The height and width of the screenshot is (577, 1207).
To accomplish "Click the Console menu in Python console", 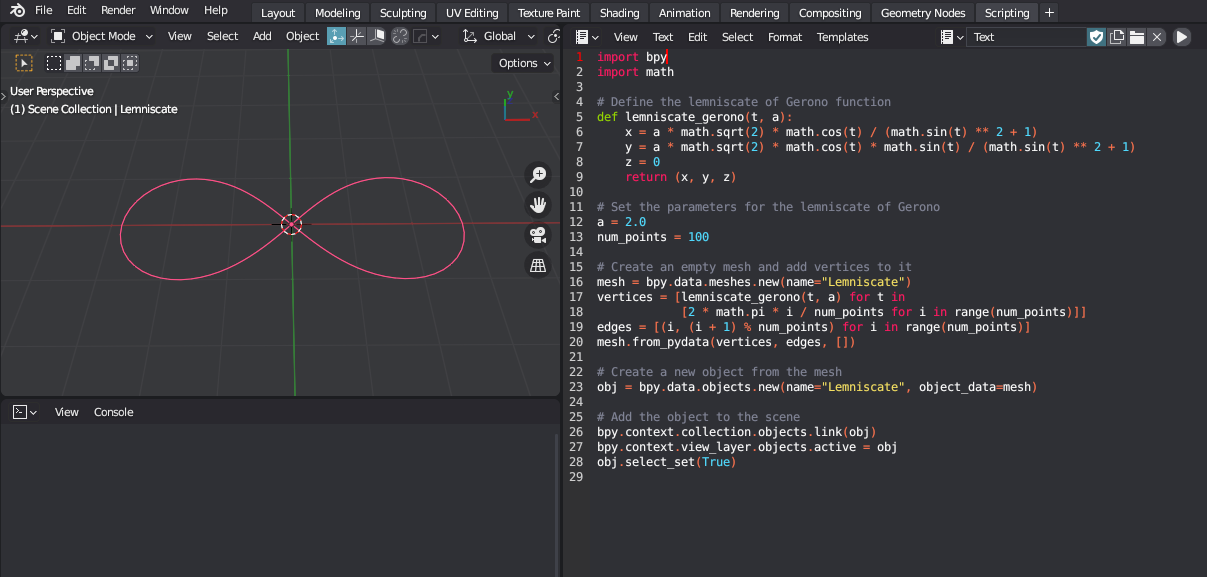I will click(113, 412).
